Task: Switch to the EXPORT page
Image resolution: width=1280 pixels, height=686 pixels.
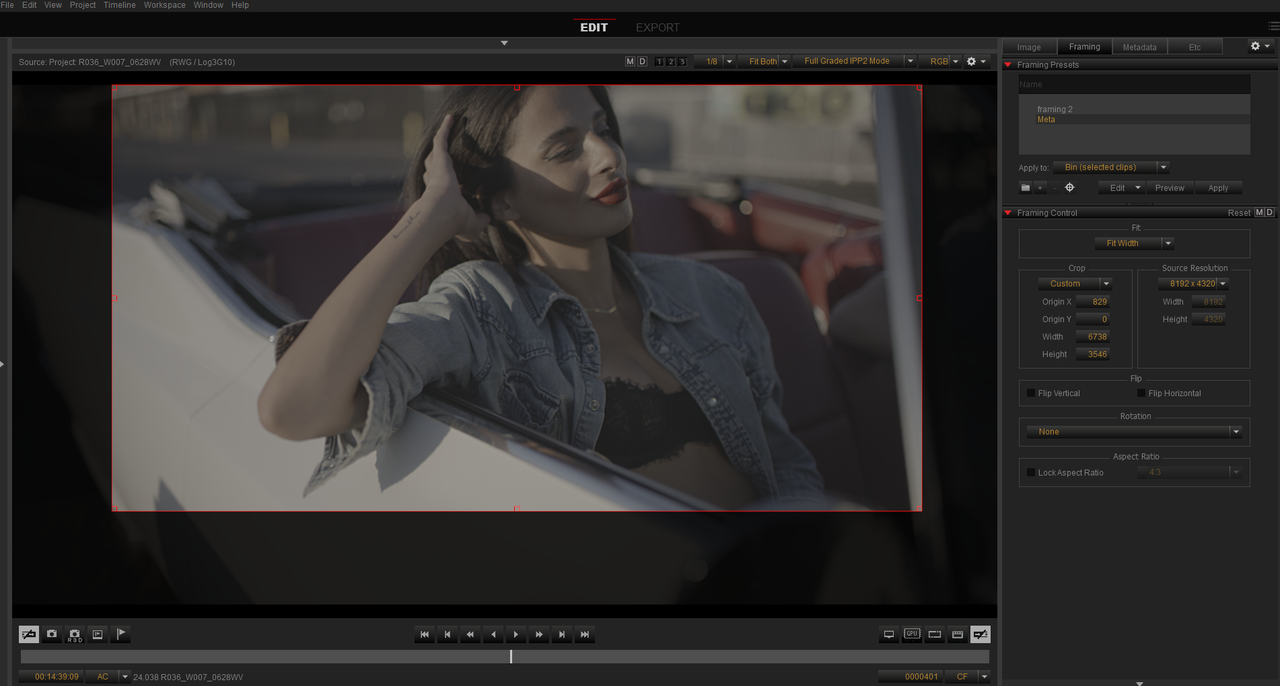Action: 658,27
